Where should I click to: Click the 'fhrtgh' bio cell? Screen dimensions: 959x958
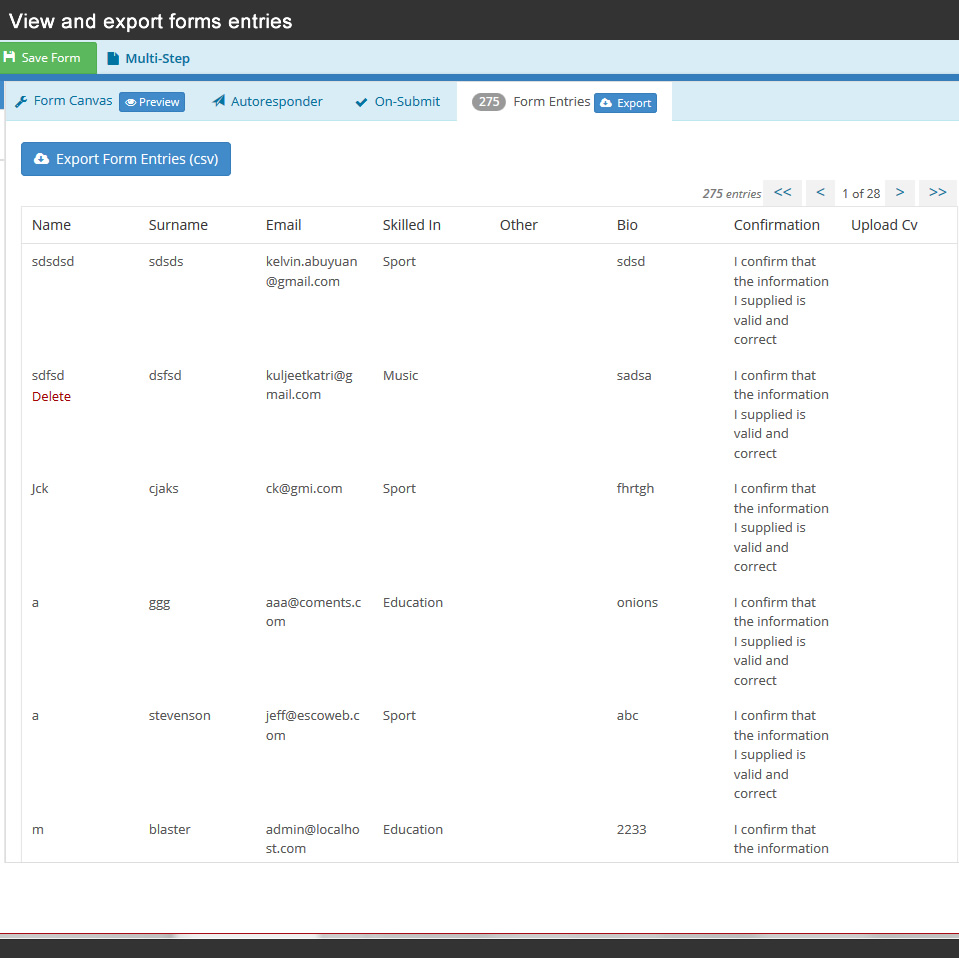coord(635,489)
